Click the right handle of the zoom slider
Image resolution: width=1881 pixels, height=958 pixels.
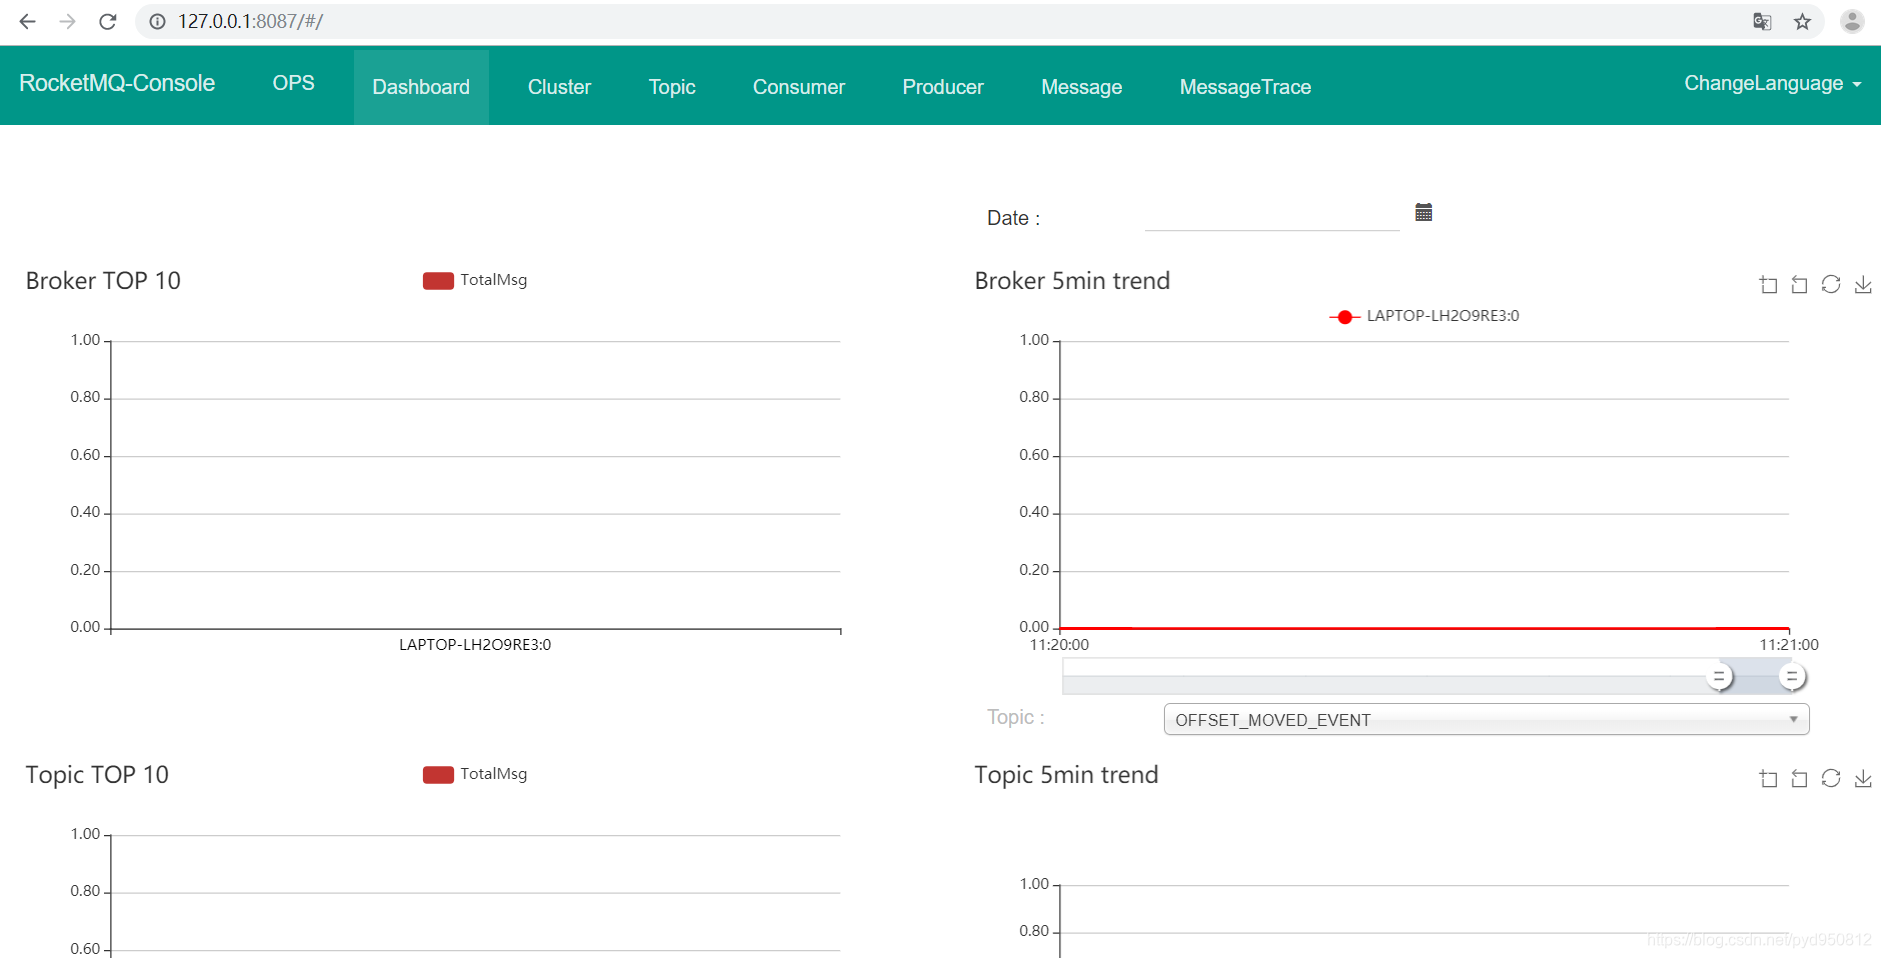coord(1792,677)
